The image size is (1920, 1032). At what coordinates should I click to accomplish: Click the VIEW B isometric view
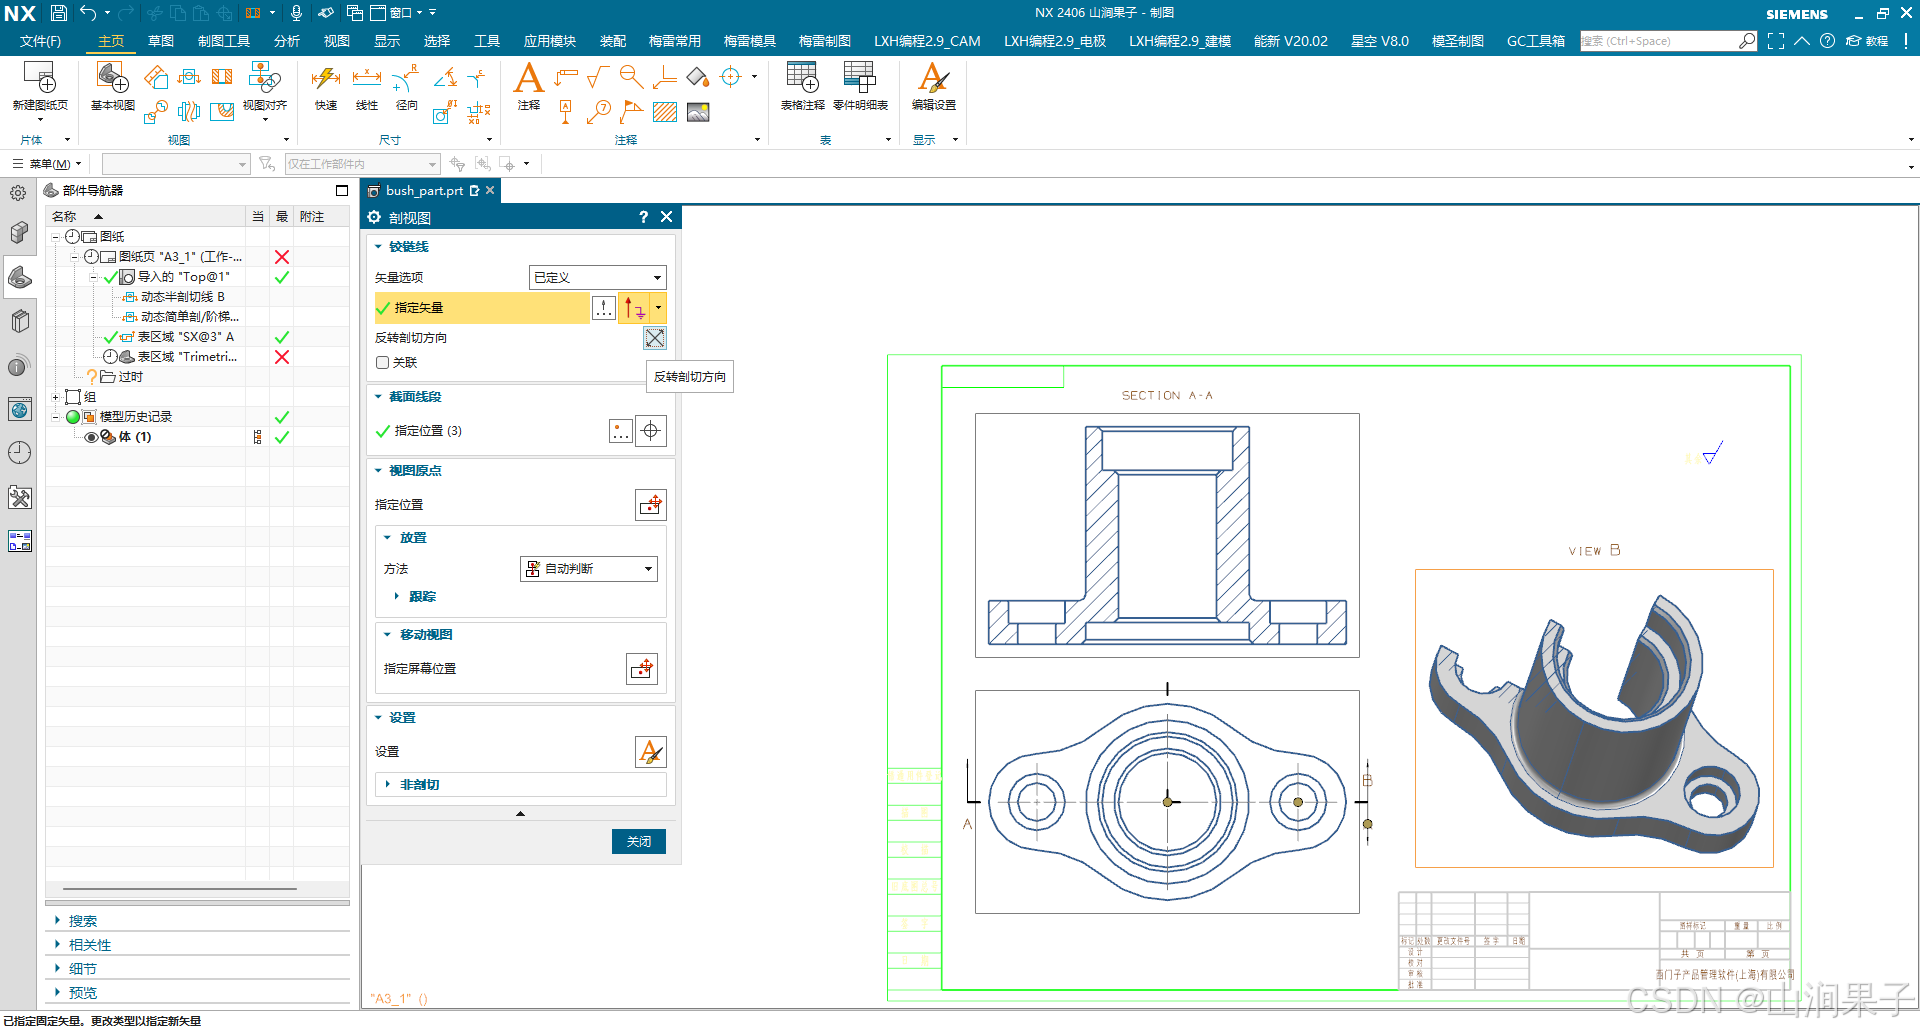click(x=1594, y=718)
